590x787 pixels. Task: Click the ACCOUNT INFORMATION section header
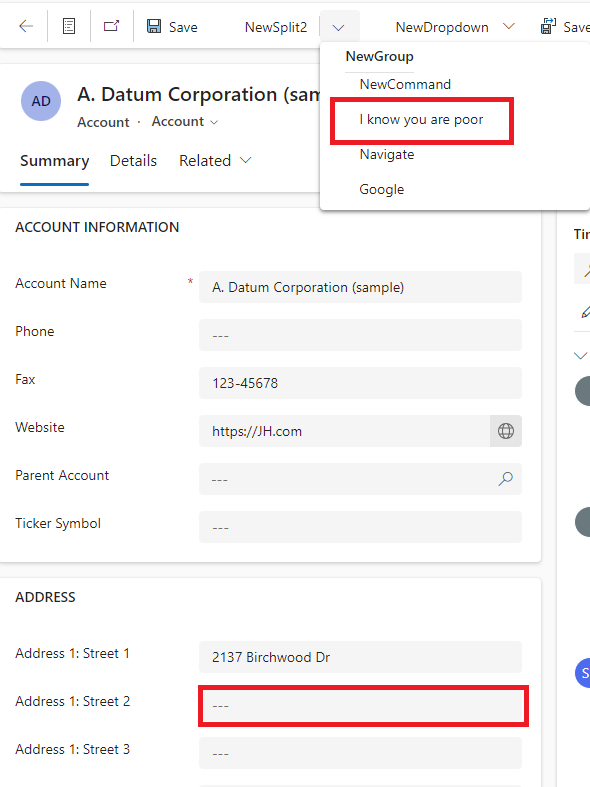(x=97, y=227)
